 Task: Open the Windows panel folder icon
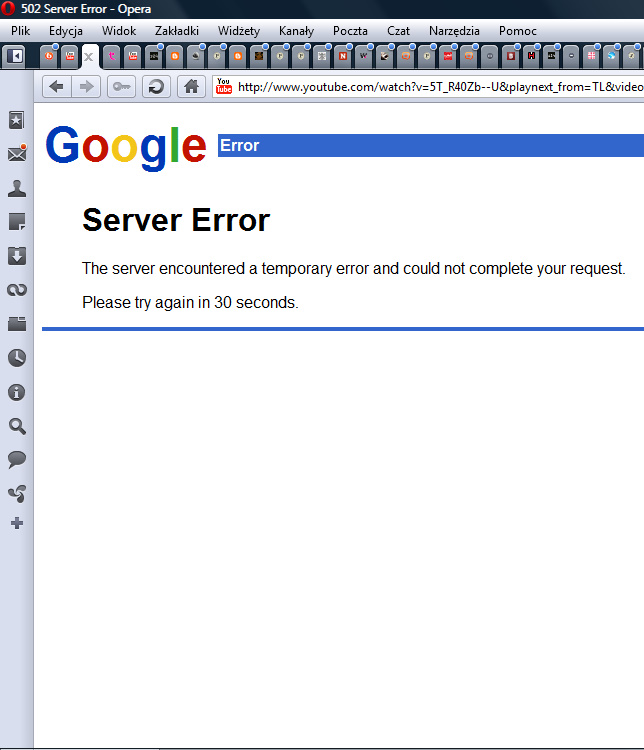pyautogui.click(x=17, y=324)
